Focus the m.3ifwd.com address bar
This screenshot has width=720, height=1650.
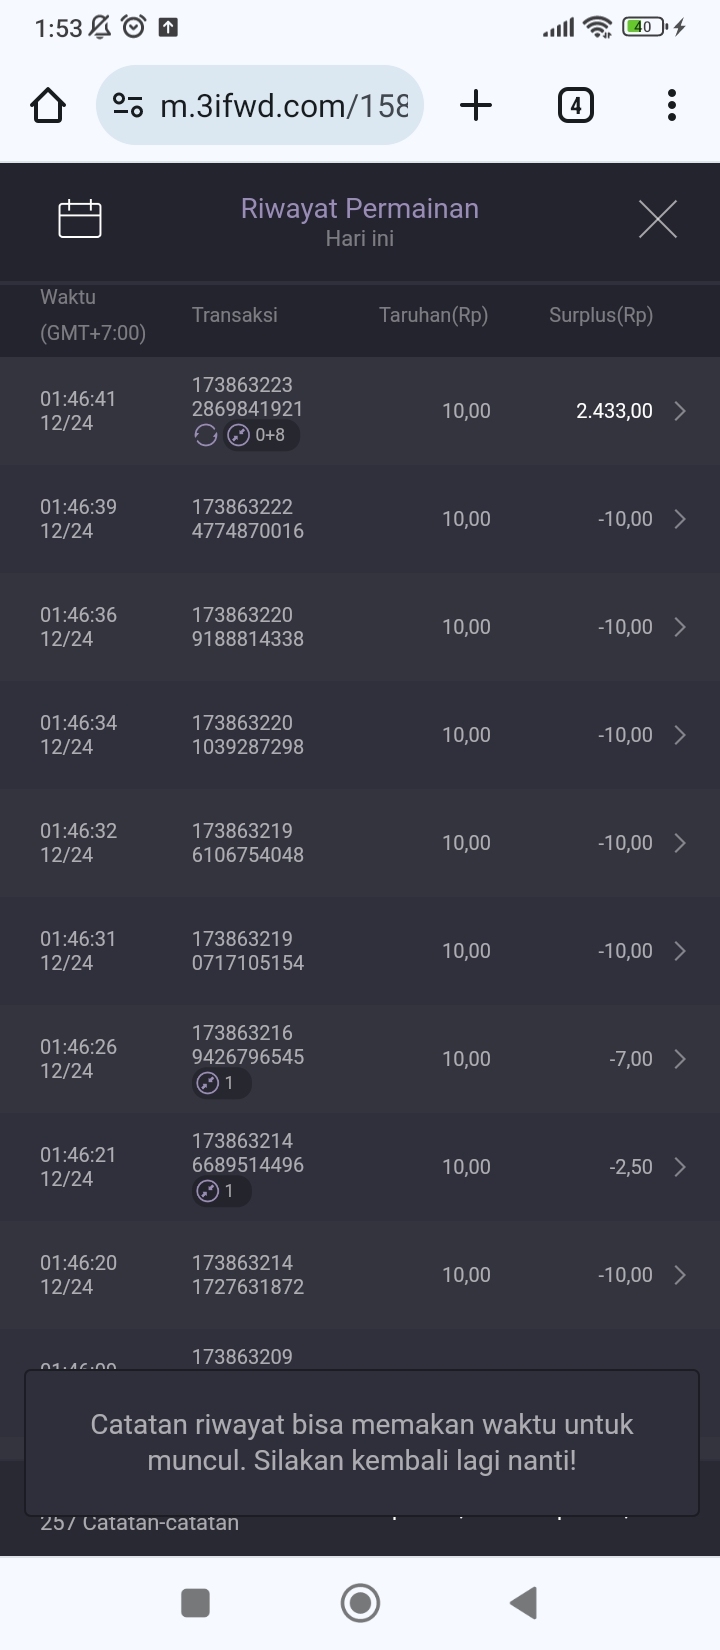(284, 105)
